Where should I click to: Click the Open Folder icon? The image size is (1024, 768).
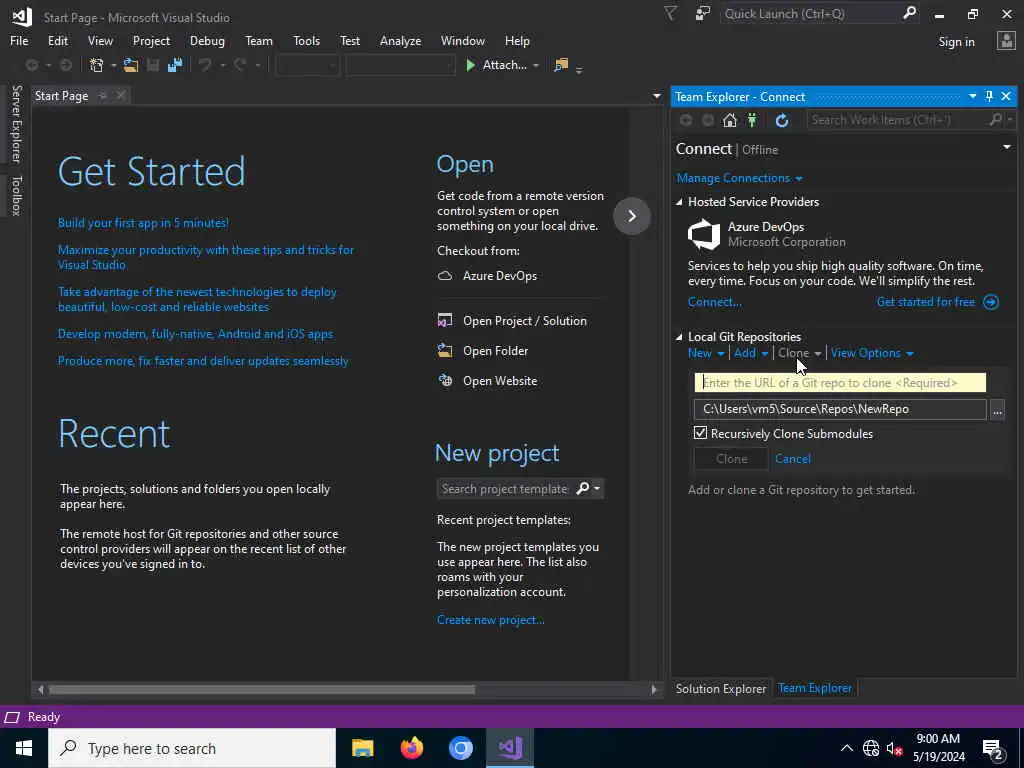(445, 351)
